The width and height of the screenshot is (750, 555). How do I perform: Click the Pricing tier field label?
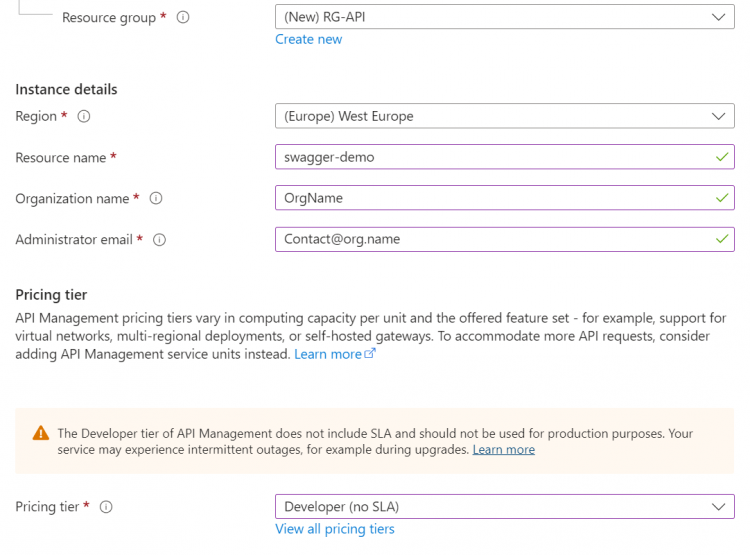47,507
